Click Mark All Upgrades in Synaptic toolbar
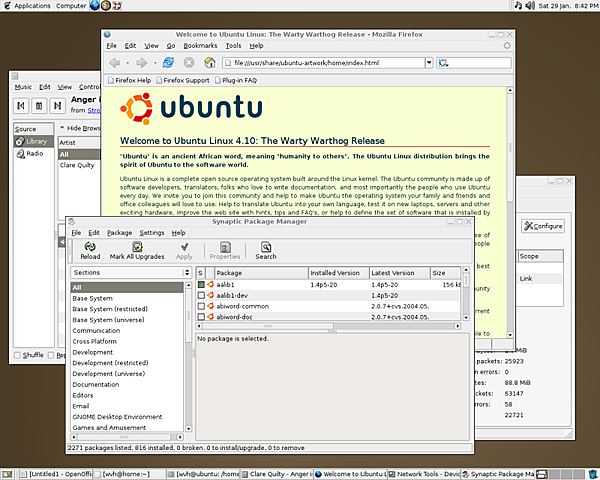Screen dimensions: 600x480 [x=137, y=251]
